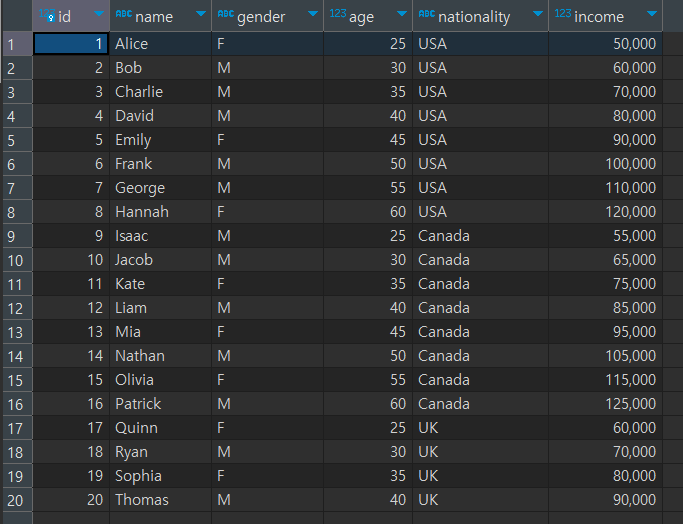Click the income cell 50,000
The image size is (683, 524).
tap(605, 44)
